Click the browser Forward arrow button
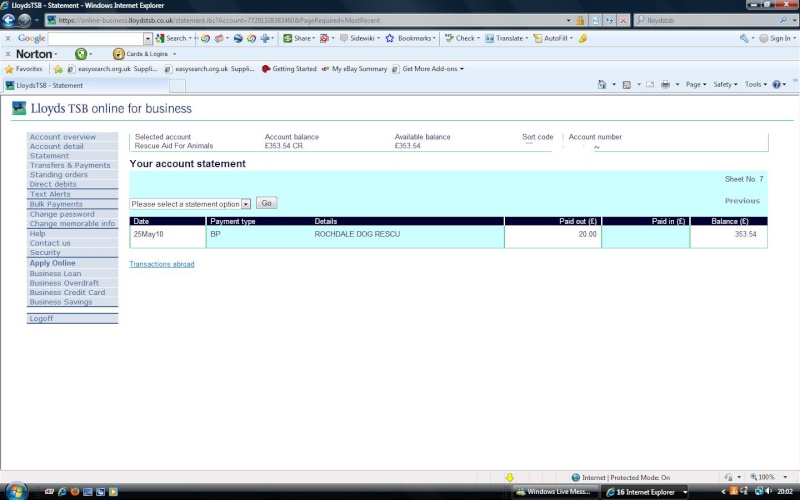 tap(24, 20)
